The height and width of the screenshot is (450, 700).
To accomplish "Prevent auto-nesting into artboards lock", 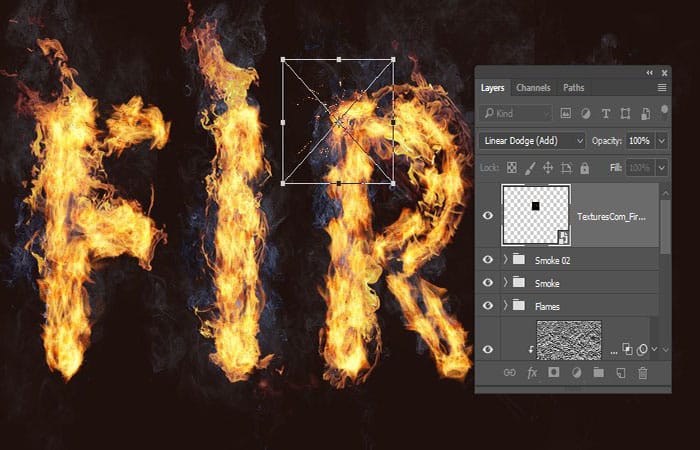I will click(566, 168).
